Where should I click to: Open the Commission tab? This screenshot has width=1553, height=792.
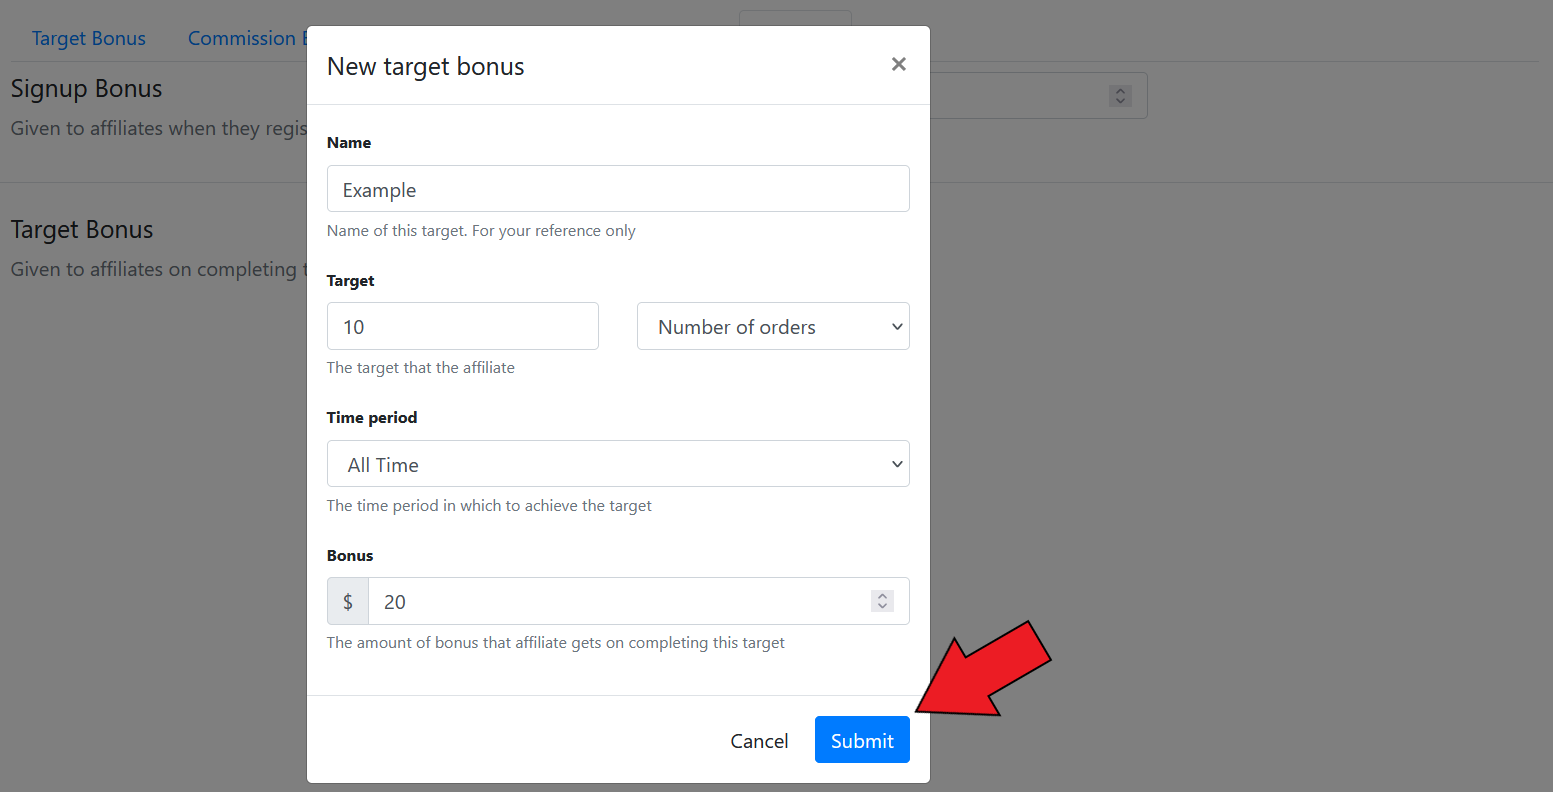pyautogui.click(x=247, y=38)
